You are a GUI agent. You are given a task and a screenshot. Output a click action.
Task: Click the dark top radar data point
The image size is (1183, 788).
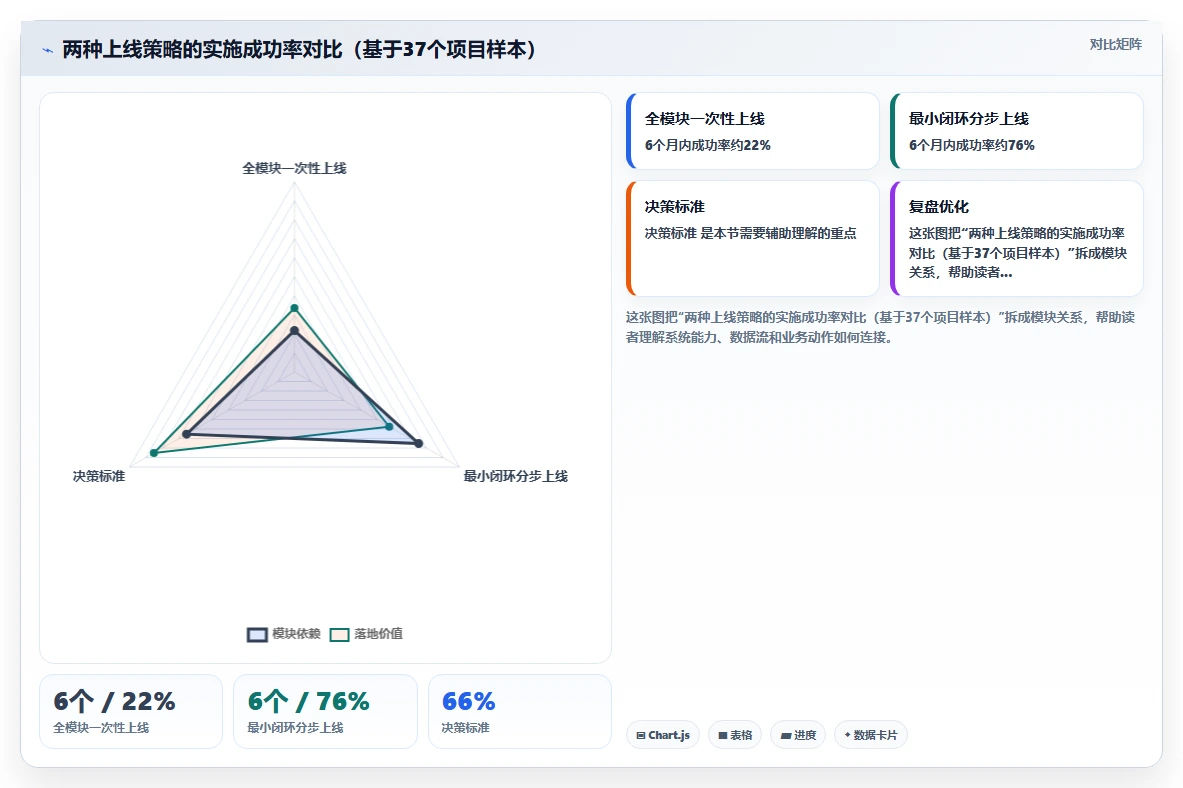(x=294, y=331)
